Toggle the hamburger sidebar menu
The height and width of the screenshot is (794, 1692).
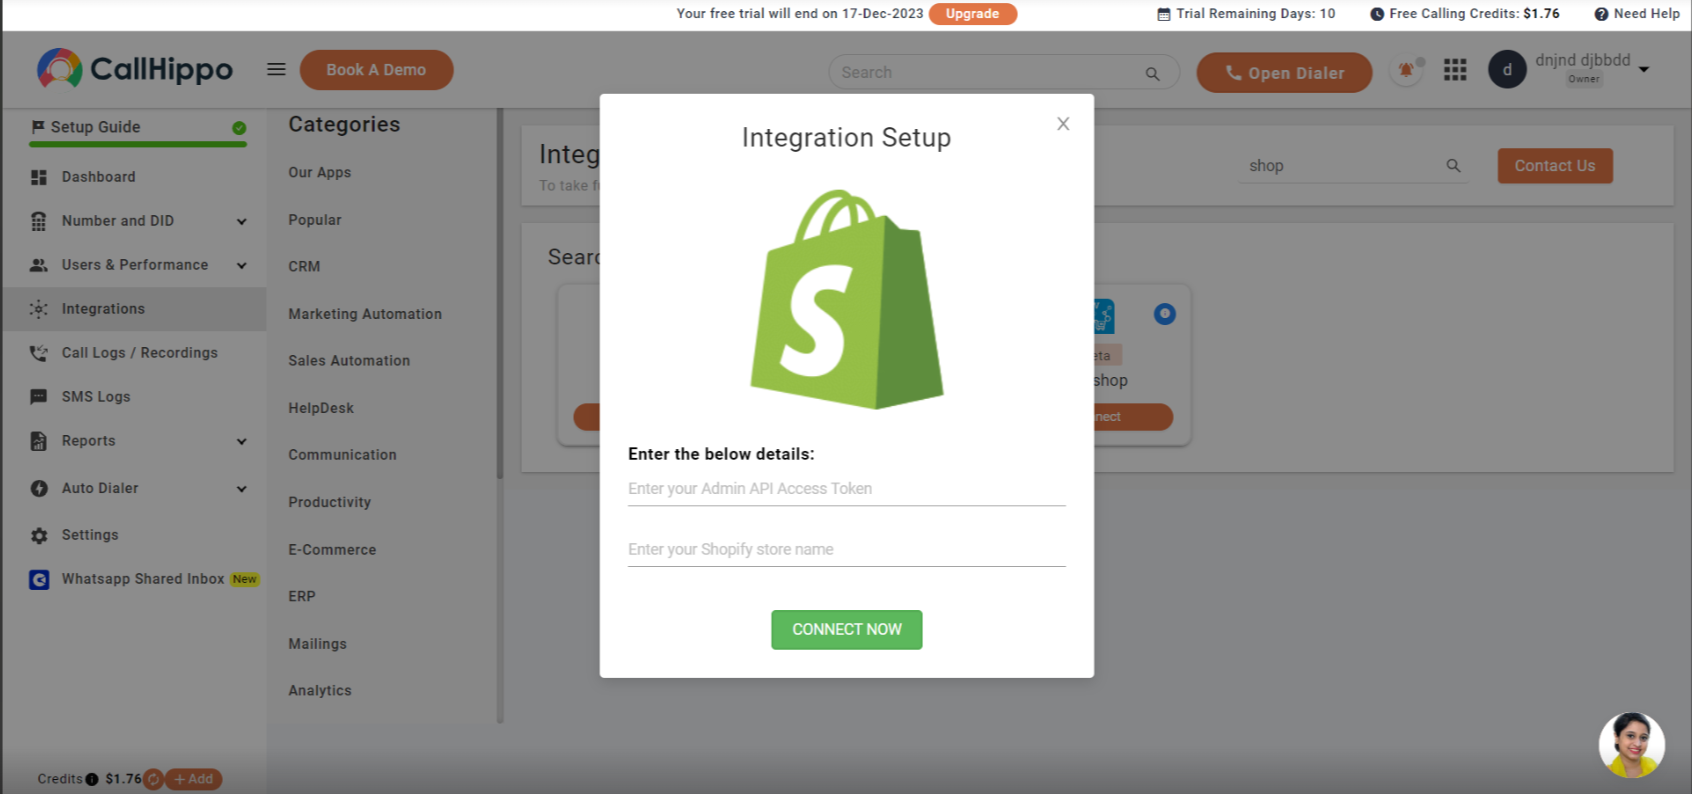(276, 70)
